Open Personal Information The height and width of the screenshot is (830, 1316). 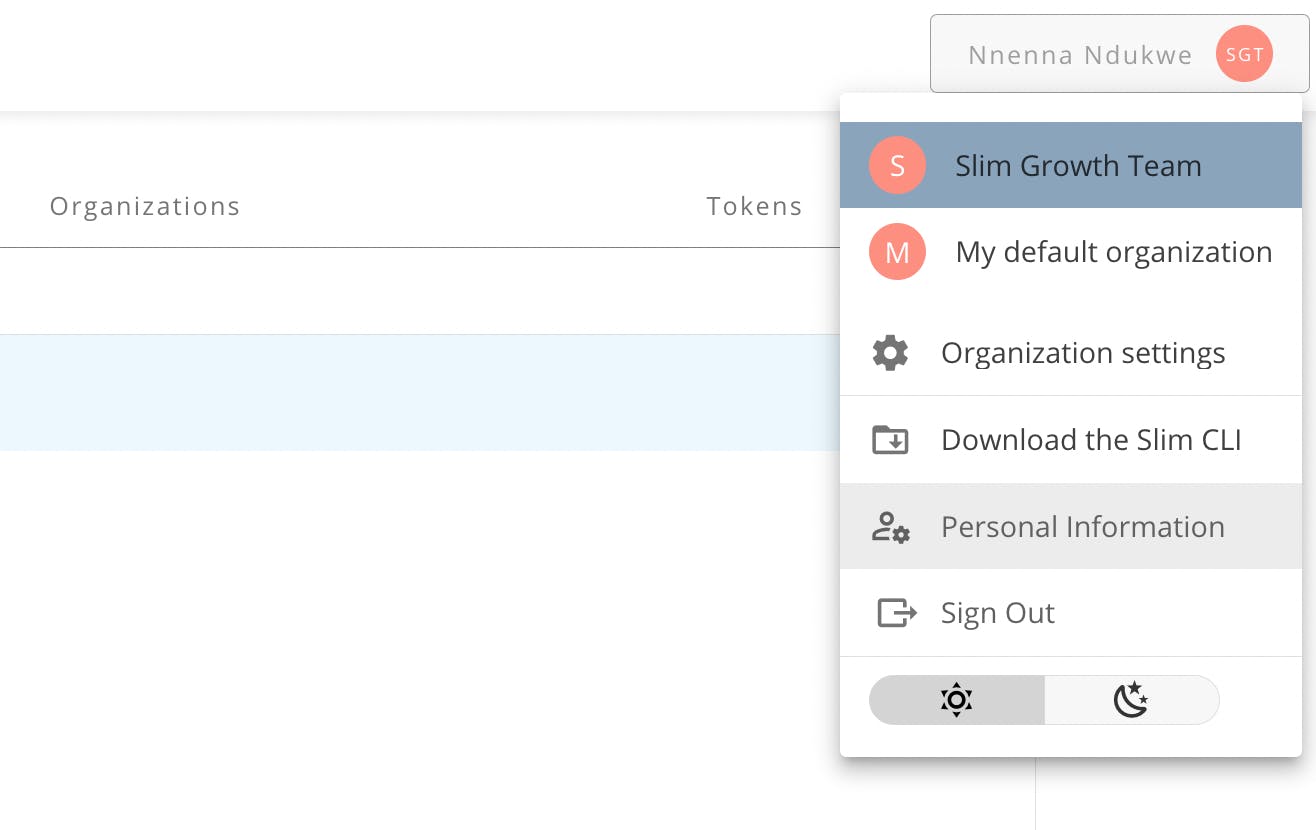click(1082, 527)
